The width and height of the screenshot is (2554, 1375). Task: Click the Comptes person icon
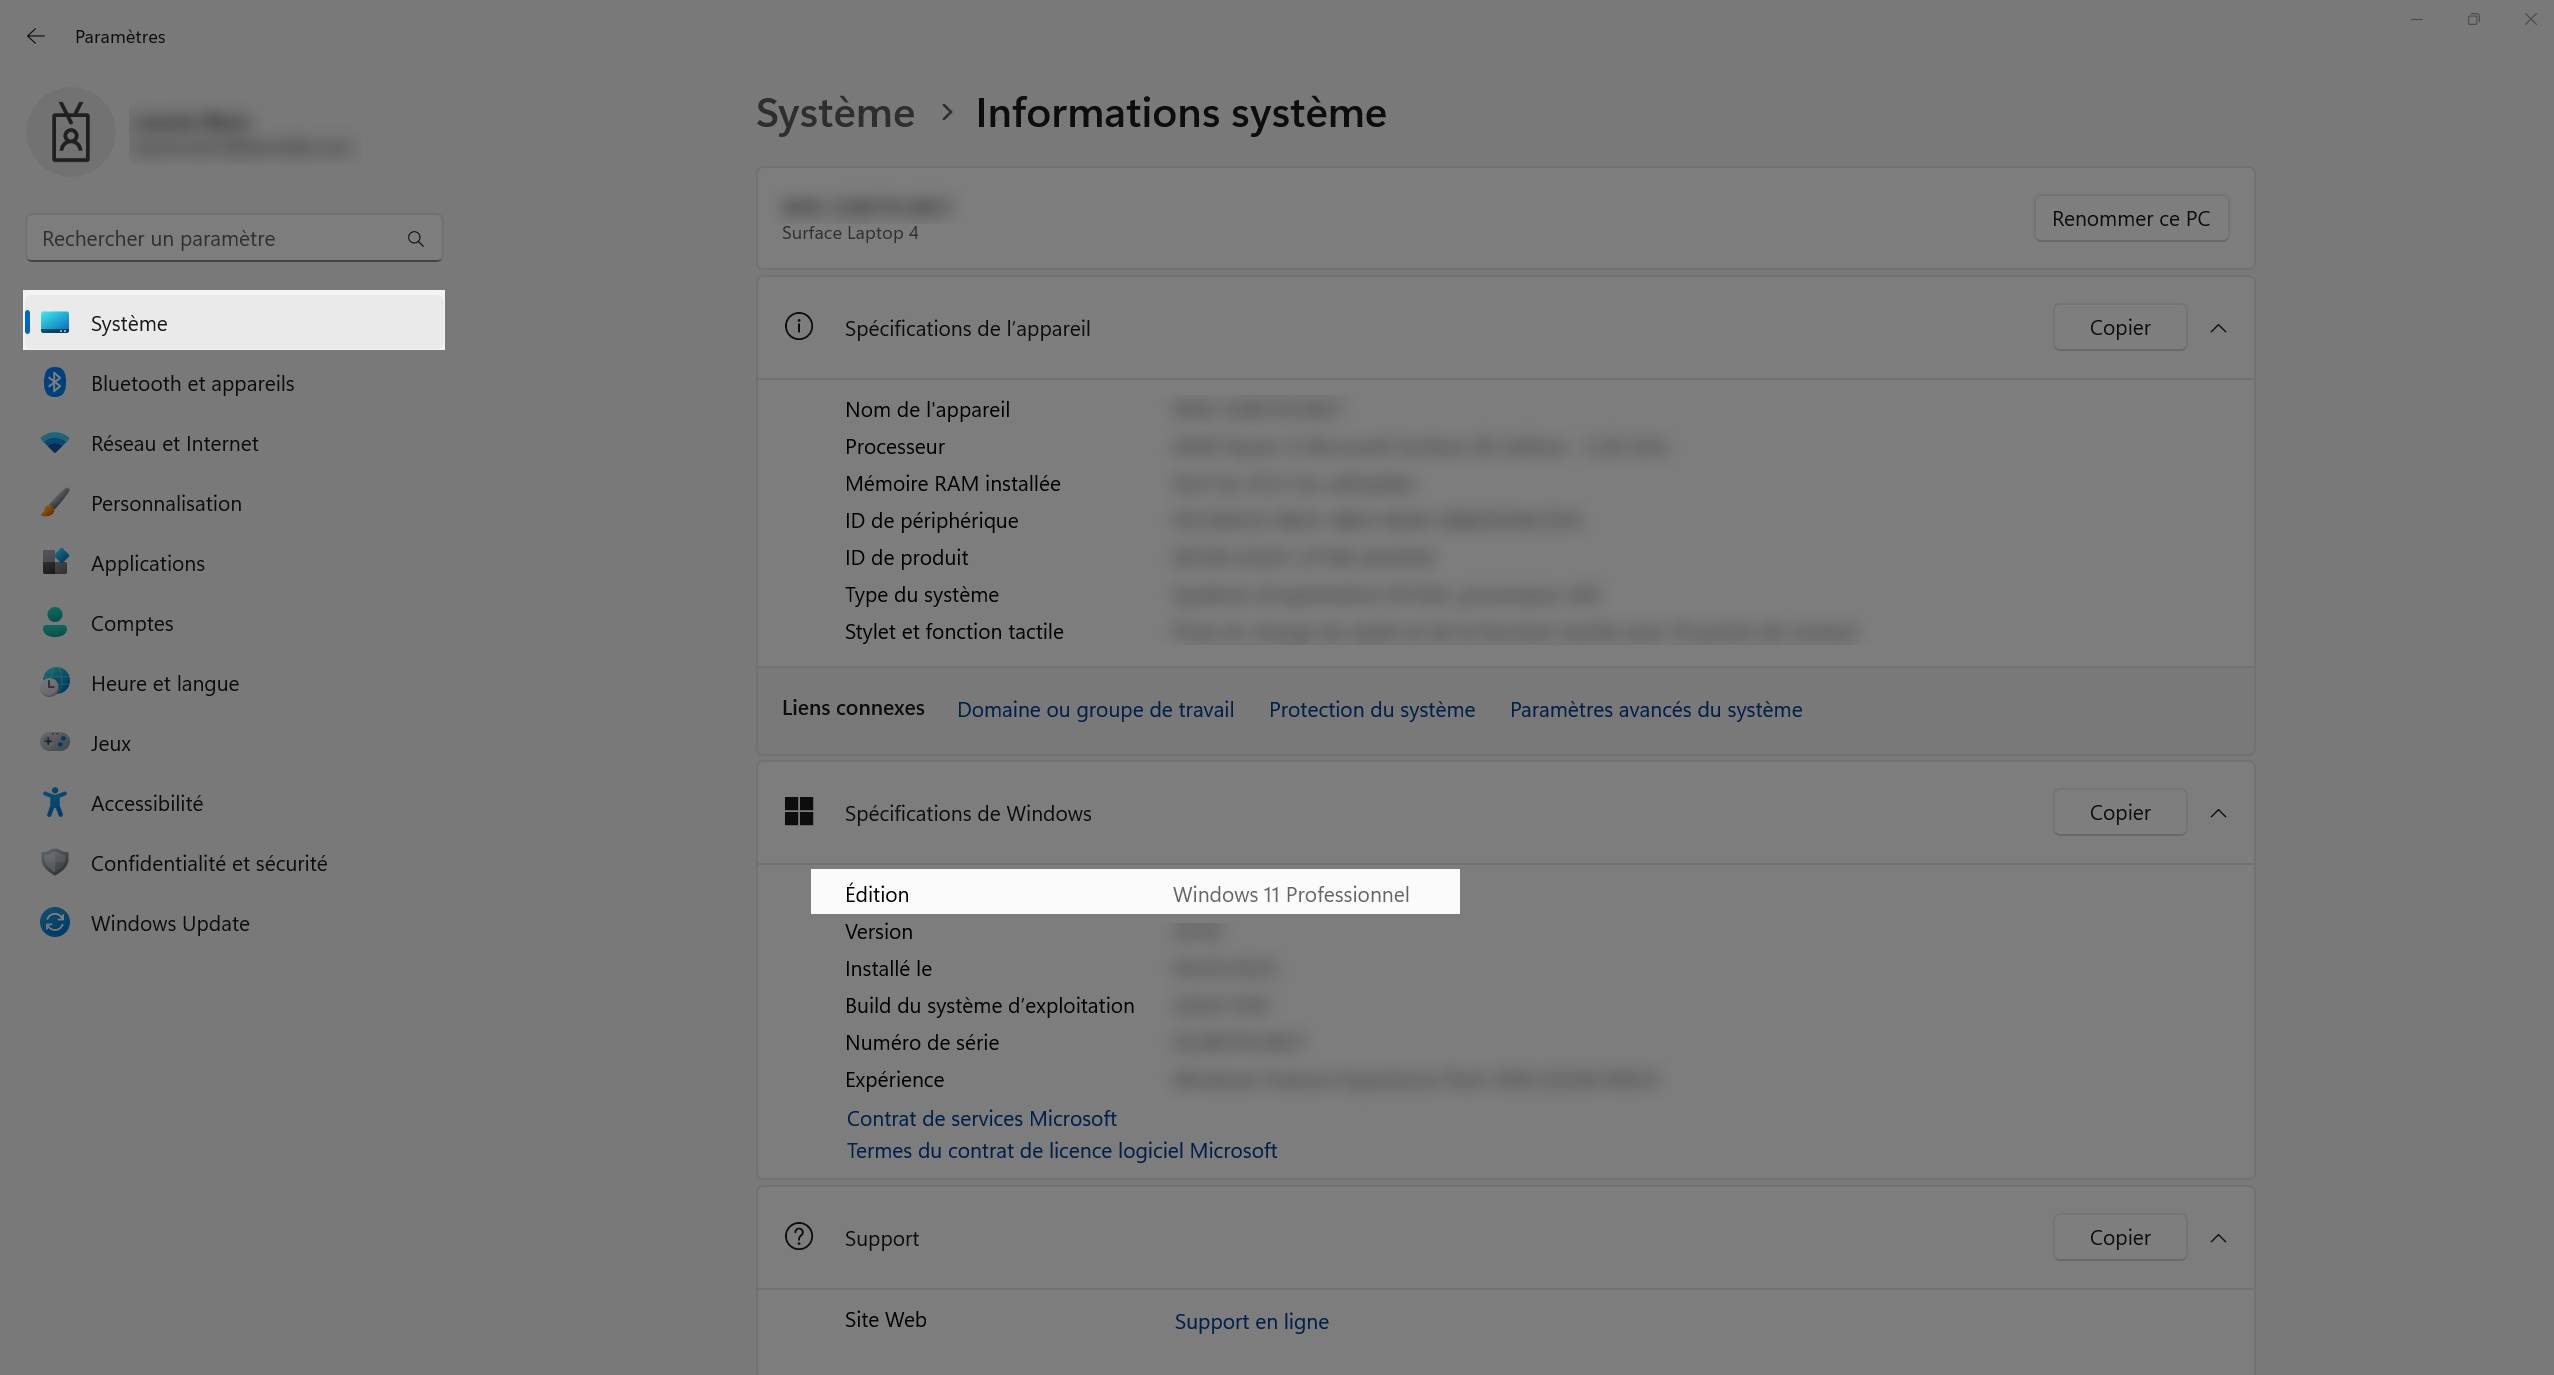click(x=55, y=622)
